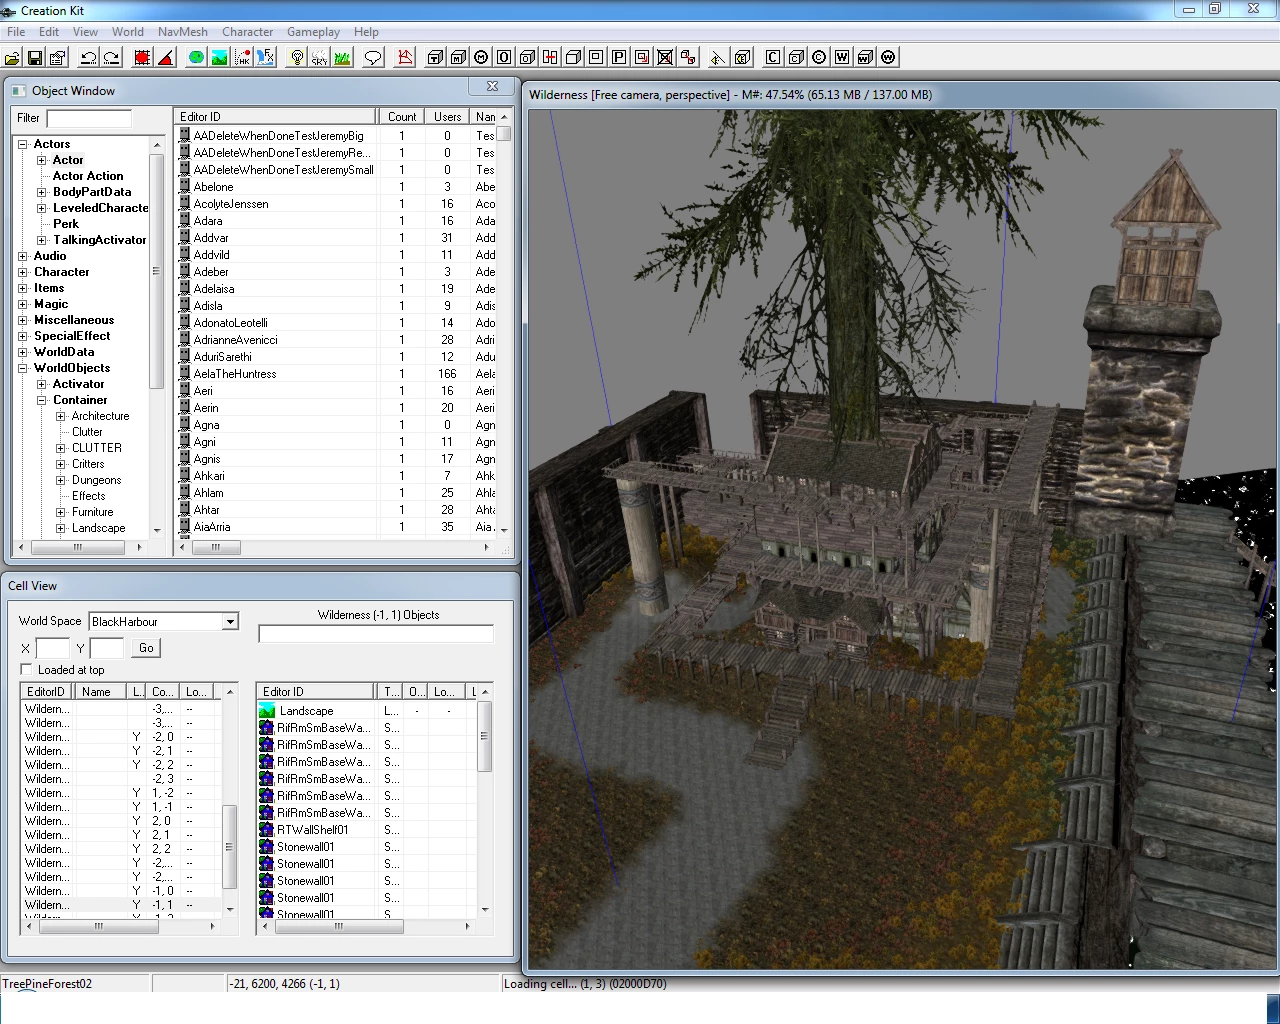This screenshot has height=1024, width=1280.
Task: Click the Save floppy disk icon
Action: (x=35, y=58)
